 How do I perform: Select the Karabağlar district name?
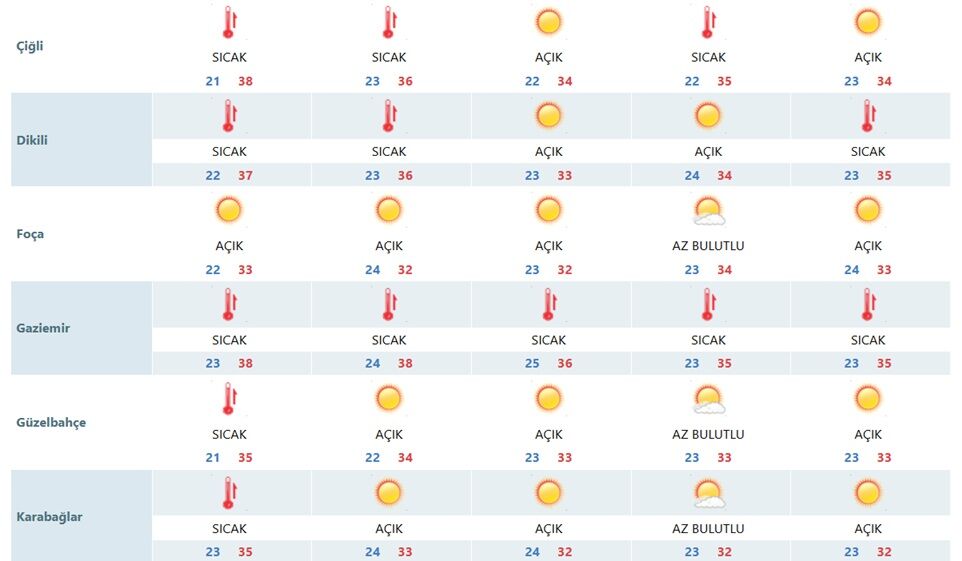[49, 517]
